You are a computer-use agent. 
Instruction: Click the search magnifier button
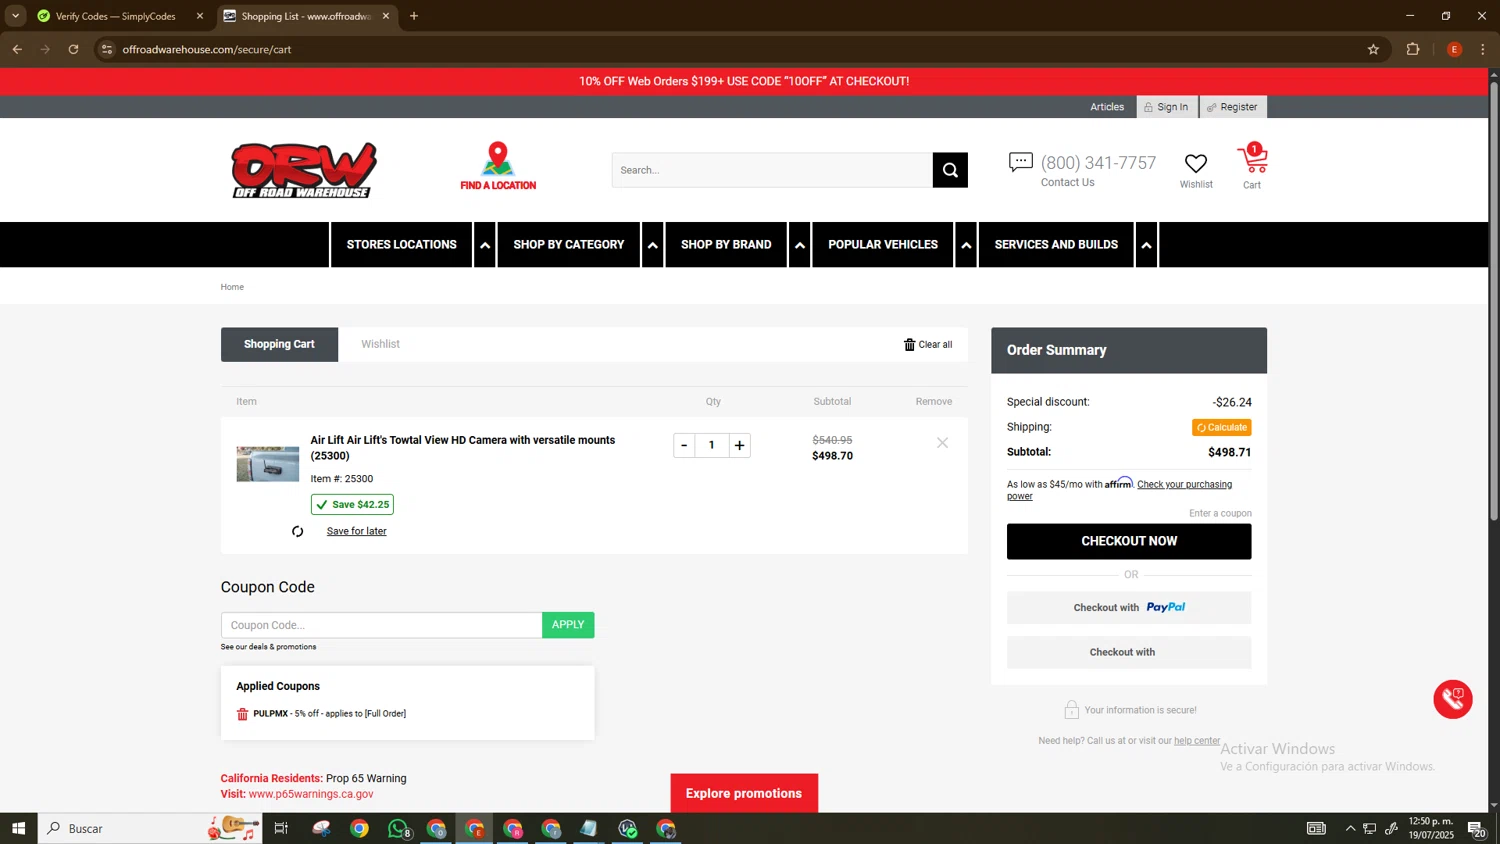[x=950, y=170]
